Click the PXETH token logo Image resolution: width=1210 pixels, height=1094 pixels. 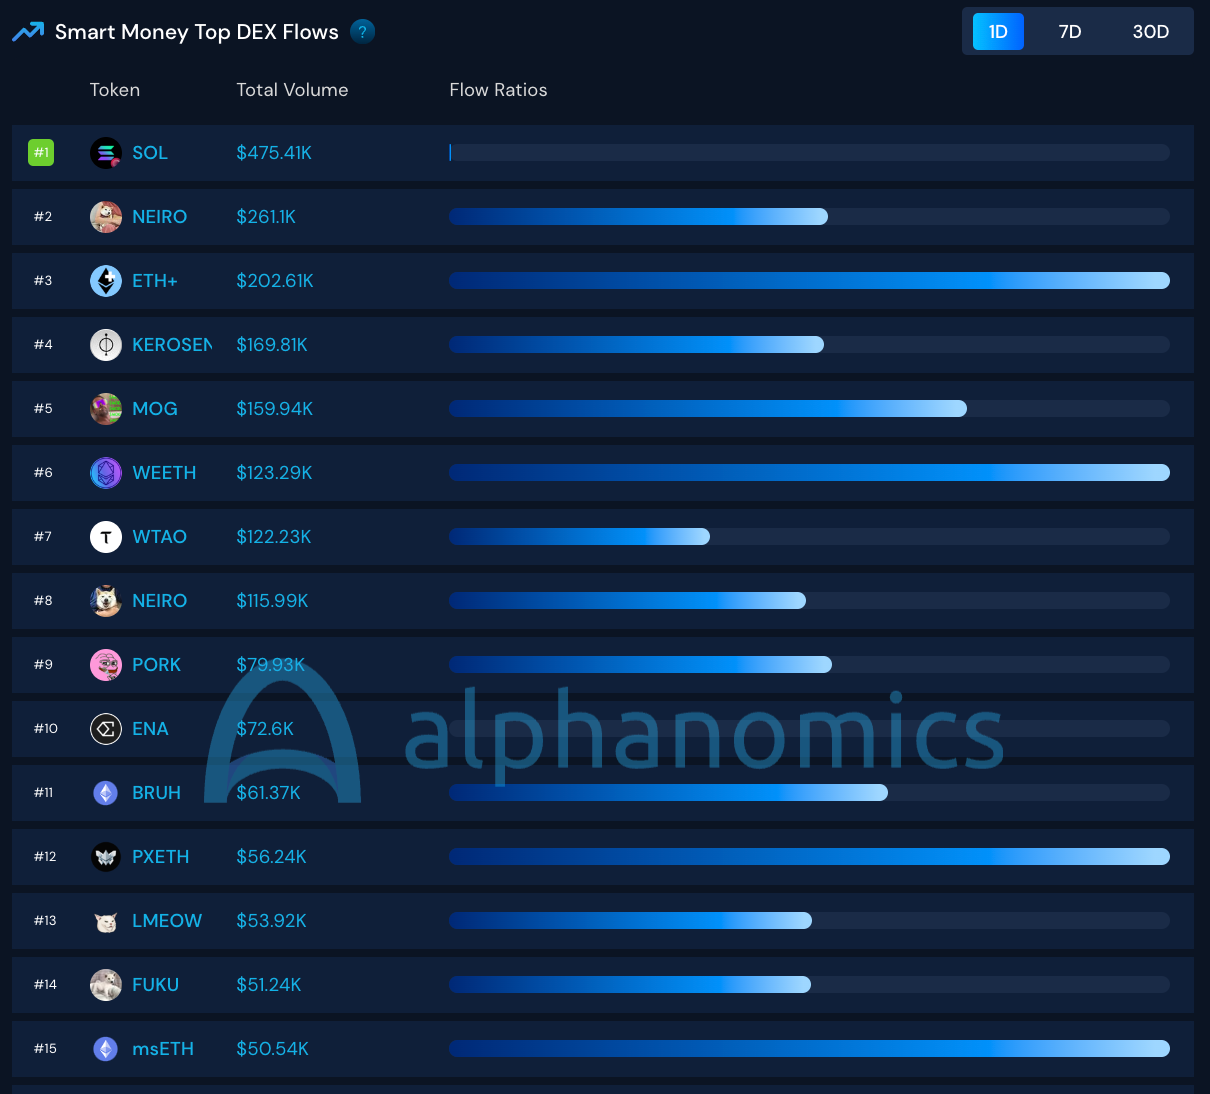106,857
